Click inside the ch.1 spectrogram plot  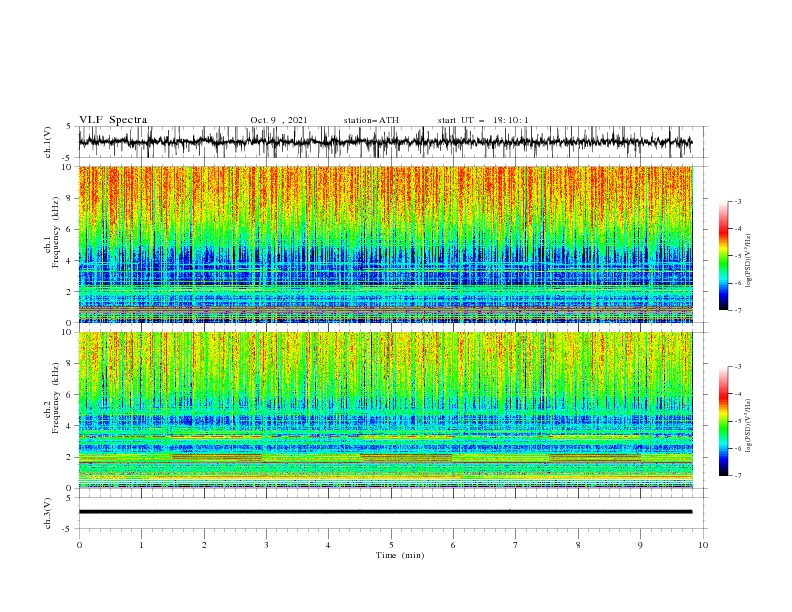coord(385,244)
